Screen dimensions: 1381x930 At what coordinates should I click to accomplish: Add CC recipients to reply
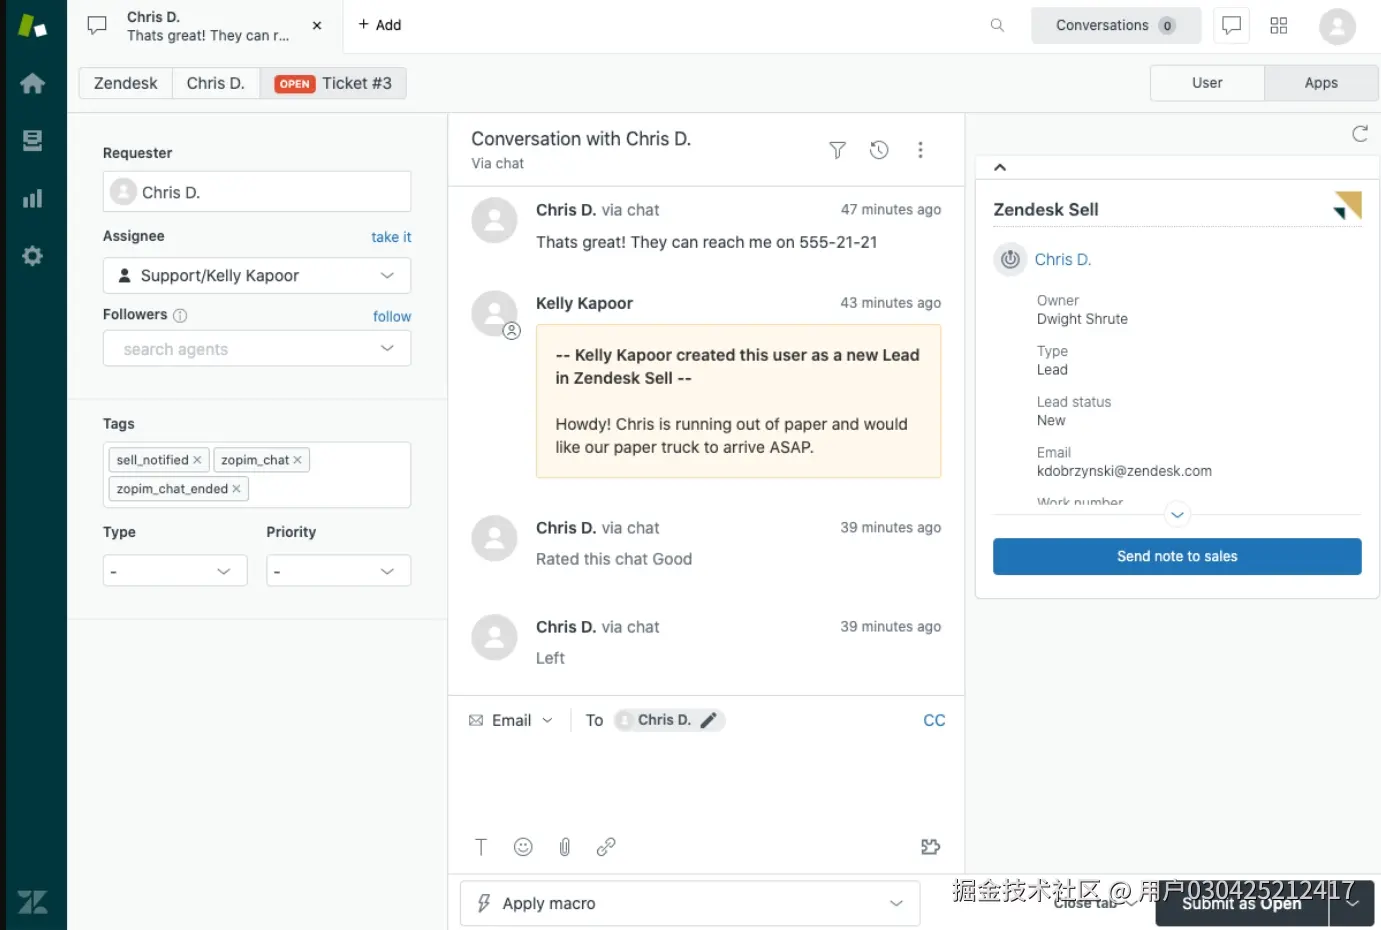pyautogui.click(x=934, y=720)
